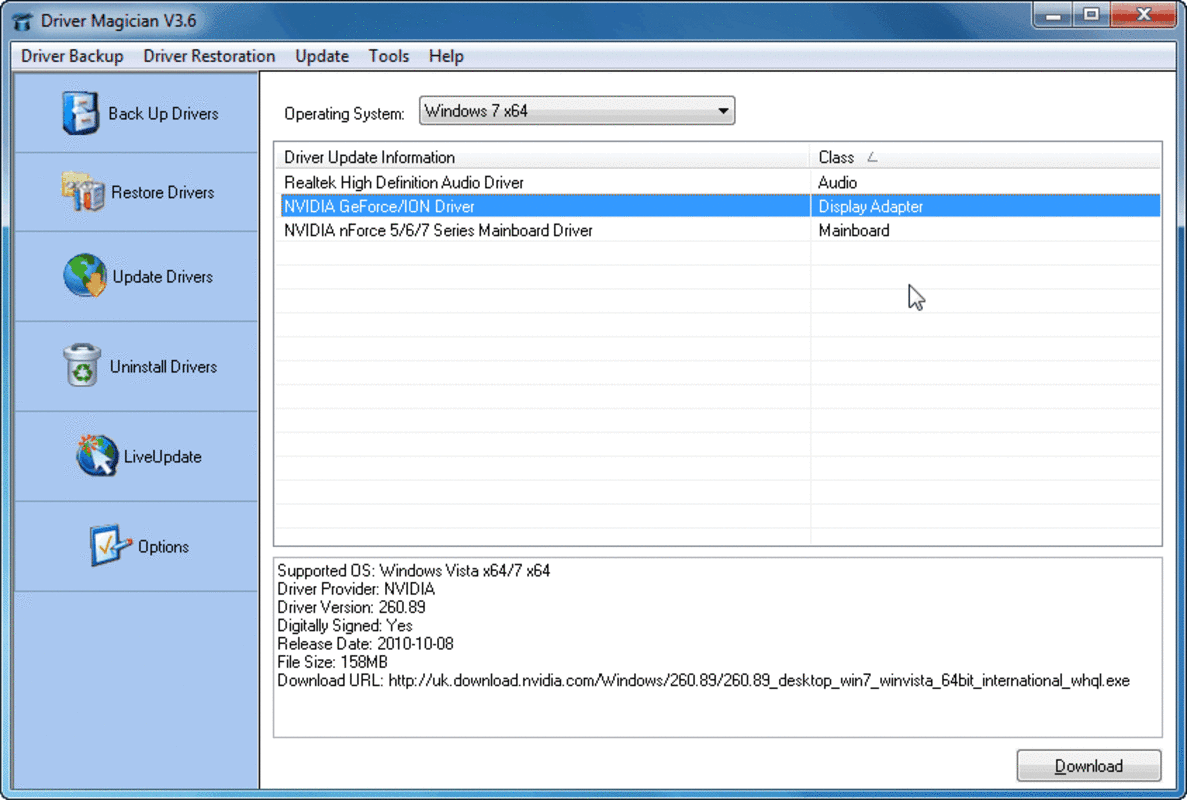
Task: Click the Download button
Action: (1088, 766)
